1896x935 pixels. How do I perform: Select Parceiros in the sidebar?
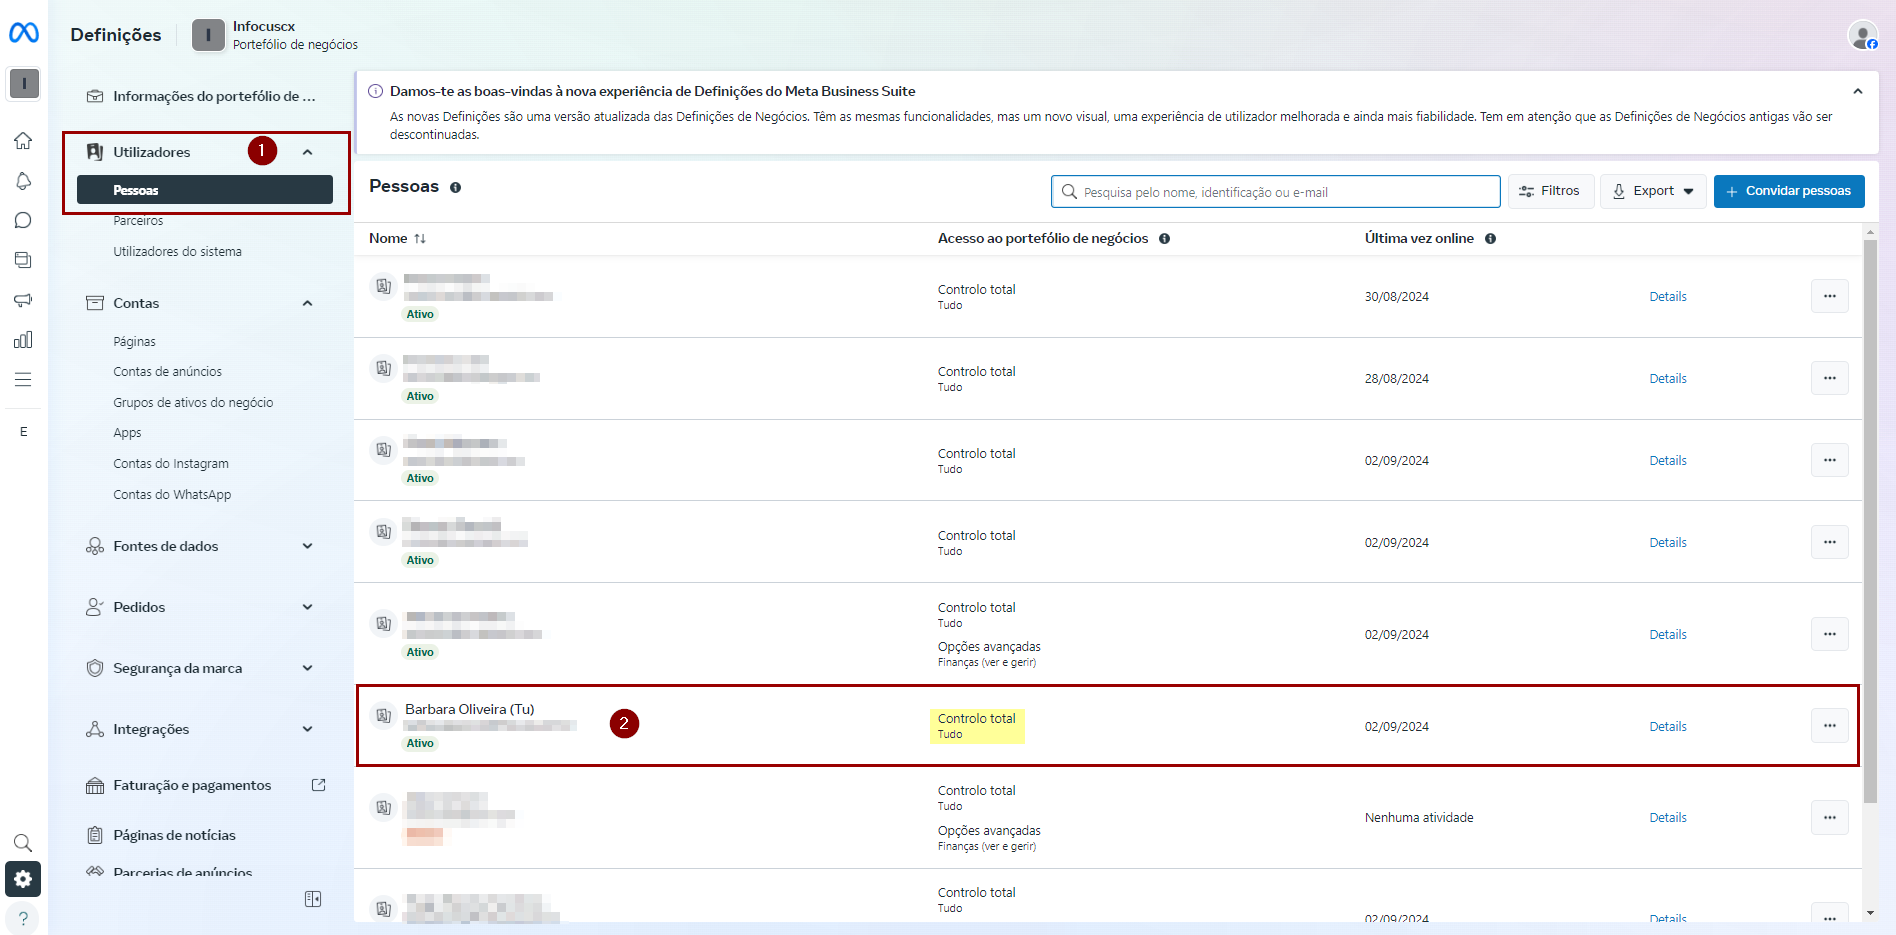point(138,221)
